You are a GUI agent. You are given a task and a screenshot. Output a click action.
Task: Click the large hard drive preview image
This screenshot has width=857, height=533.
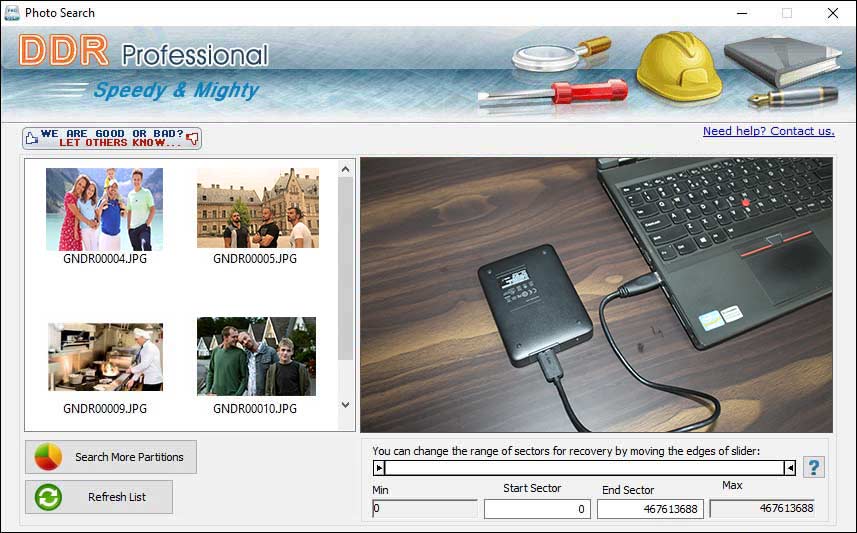[596, 295]
